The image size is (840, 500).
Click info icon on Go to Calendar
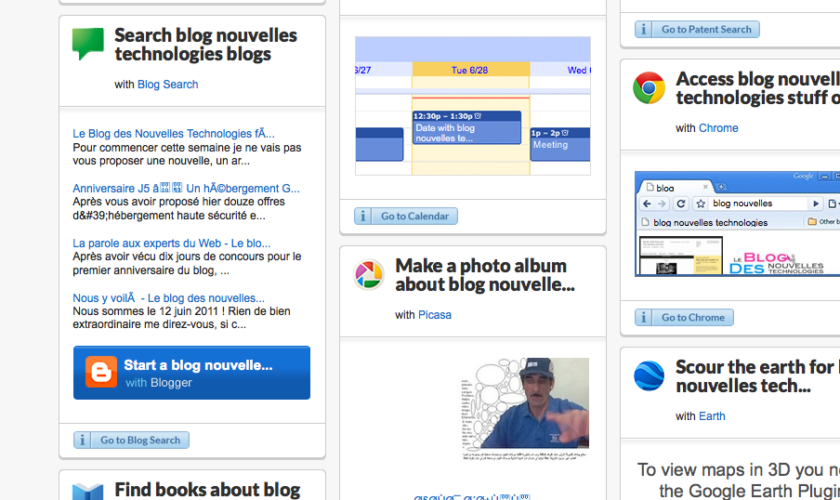pyautogui.click(x=365, y=216)
